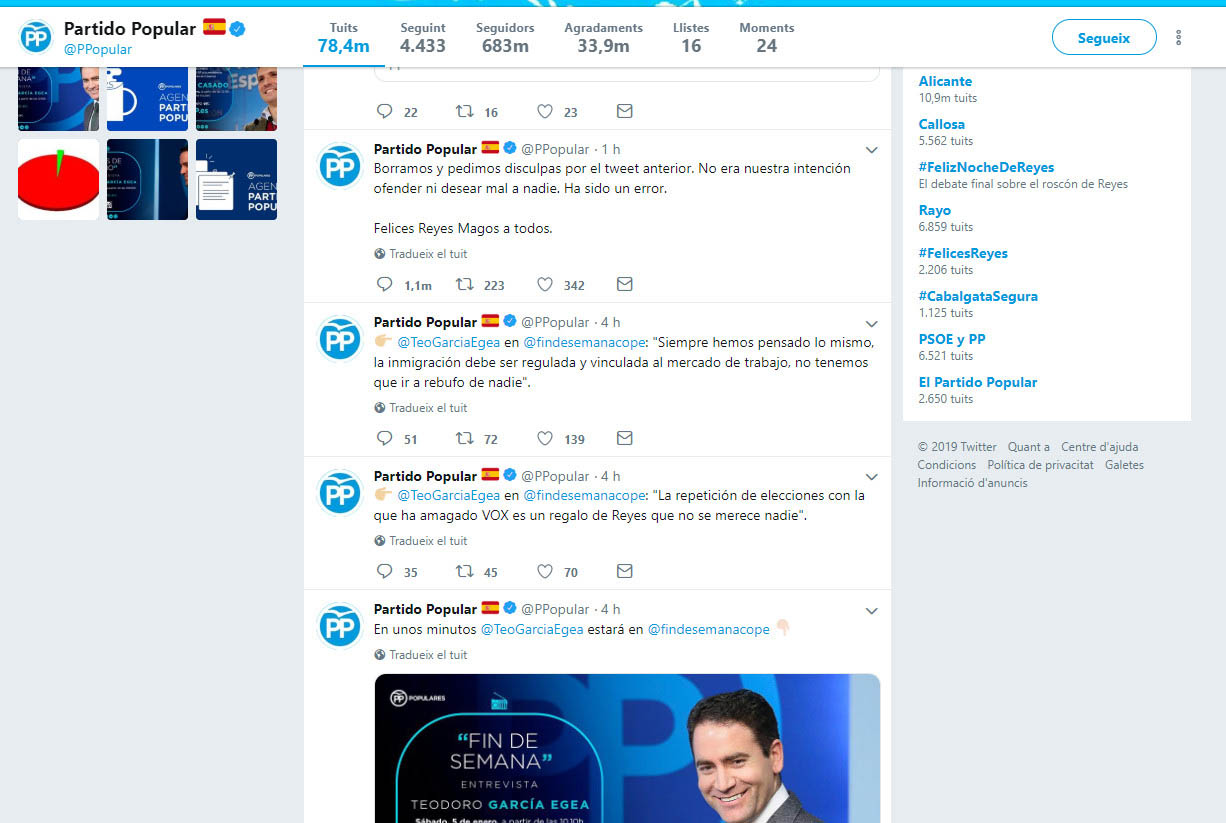Open chevron menu on the immigration tweet
Viewport: 1226px width, 823px height.
point(871,324)
